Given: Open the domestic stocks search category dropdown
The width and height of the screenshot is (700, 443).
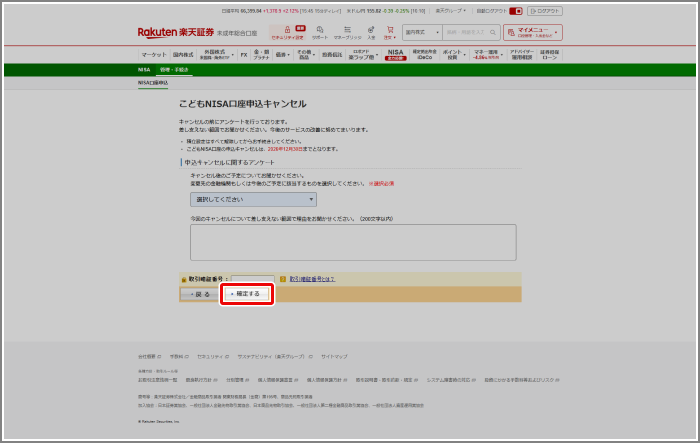Looking at the screenshot, I should click(x=422, y=32).
